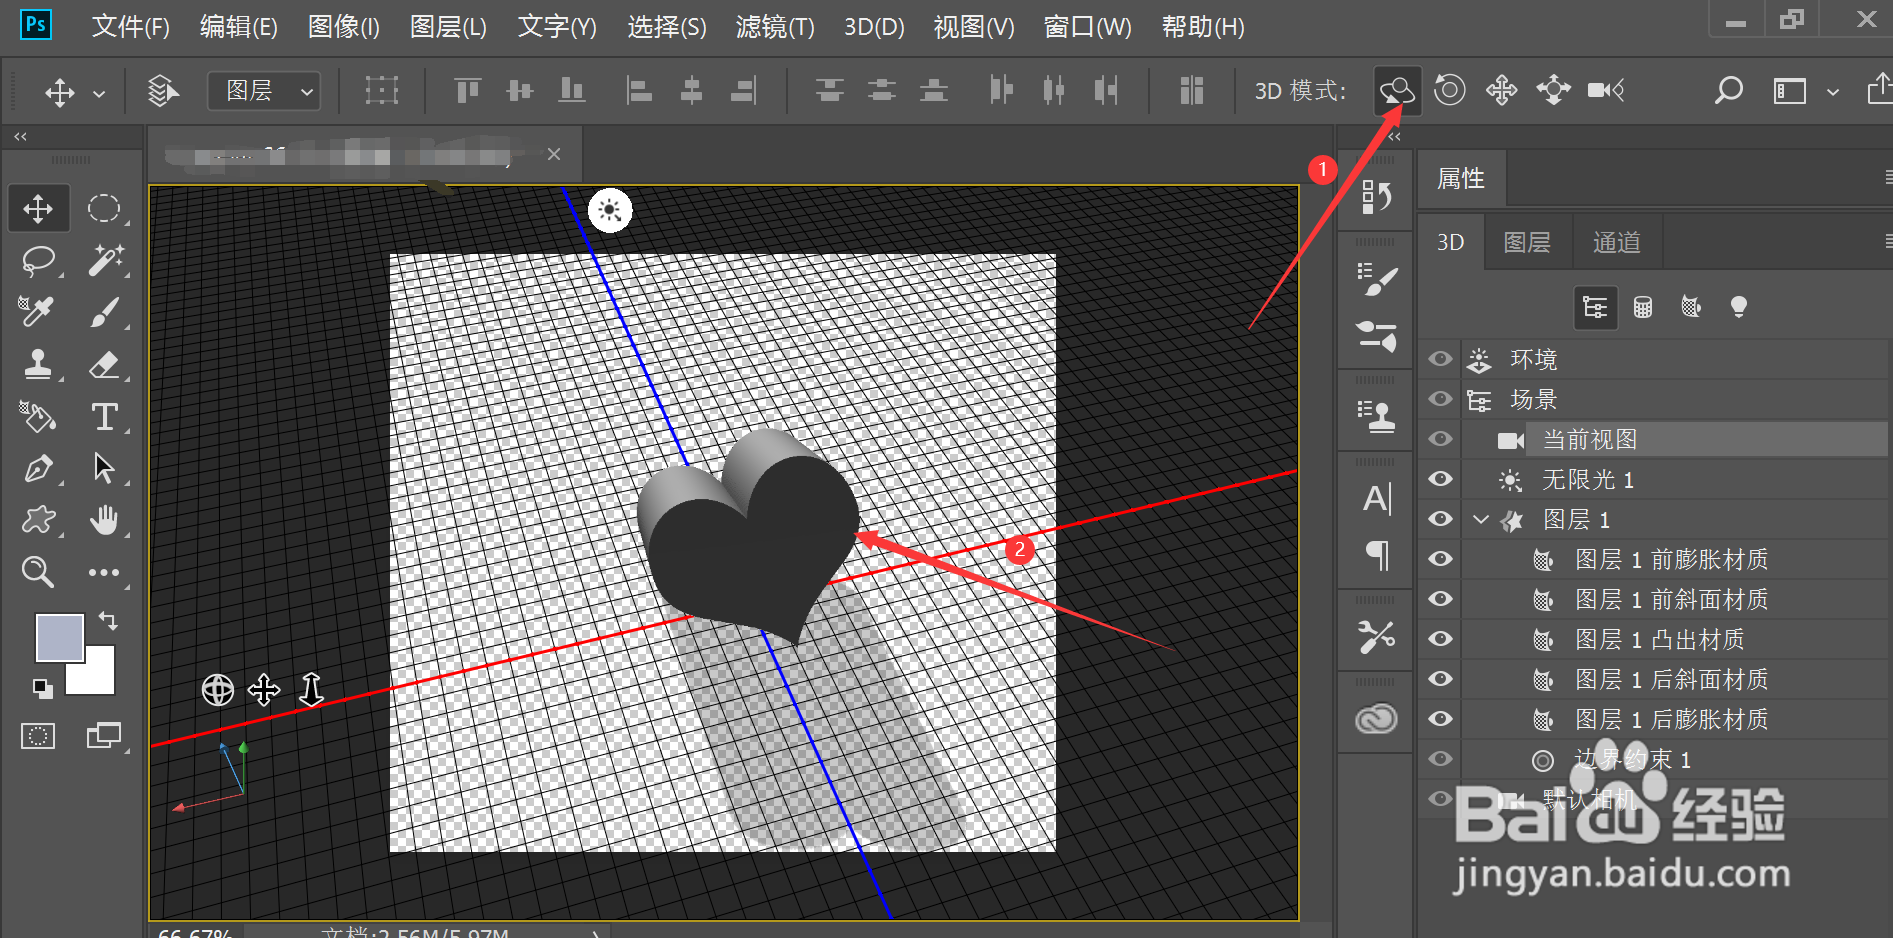Select the Magic Wand tool

[x=104, y=260]
